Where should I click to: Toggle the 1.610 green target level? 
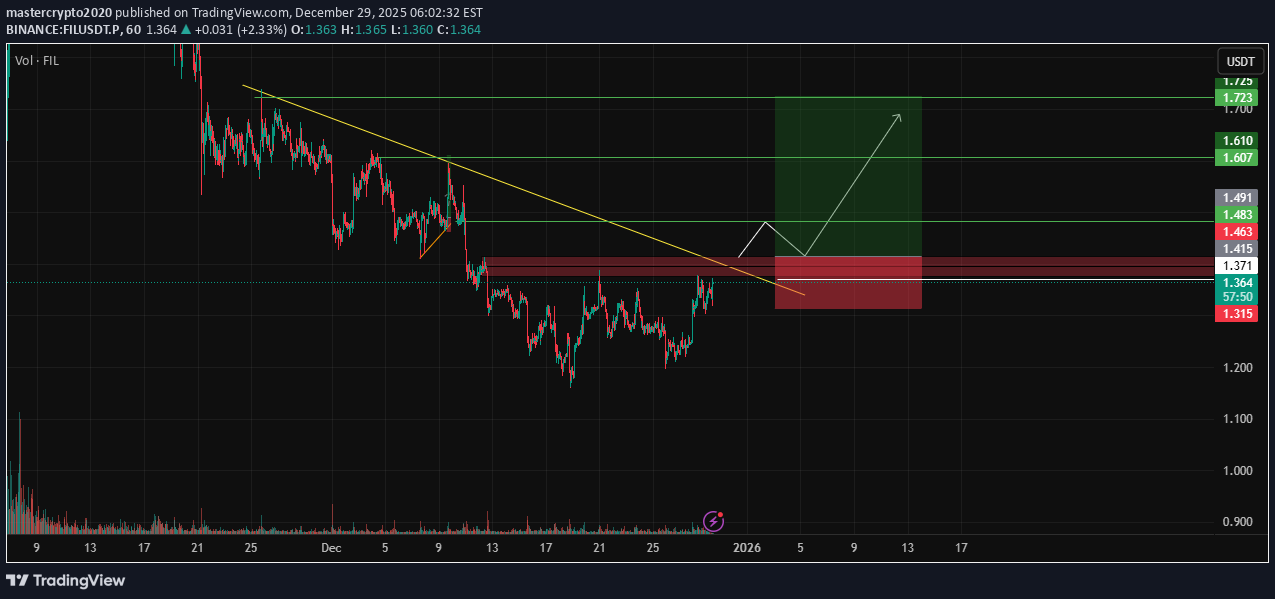[1236, 141]
